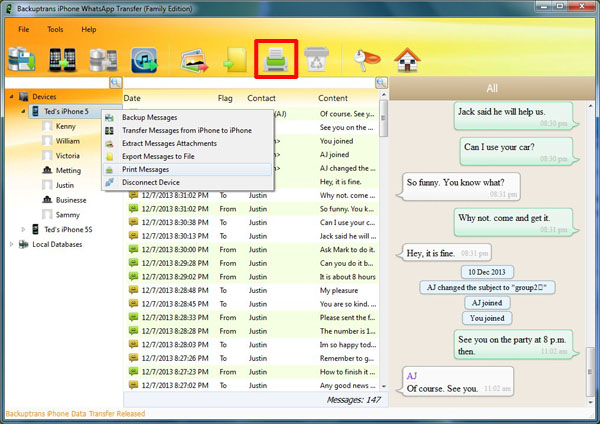Open the File menu

pos(24,29)
